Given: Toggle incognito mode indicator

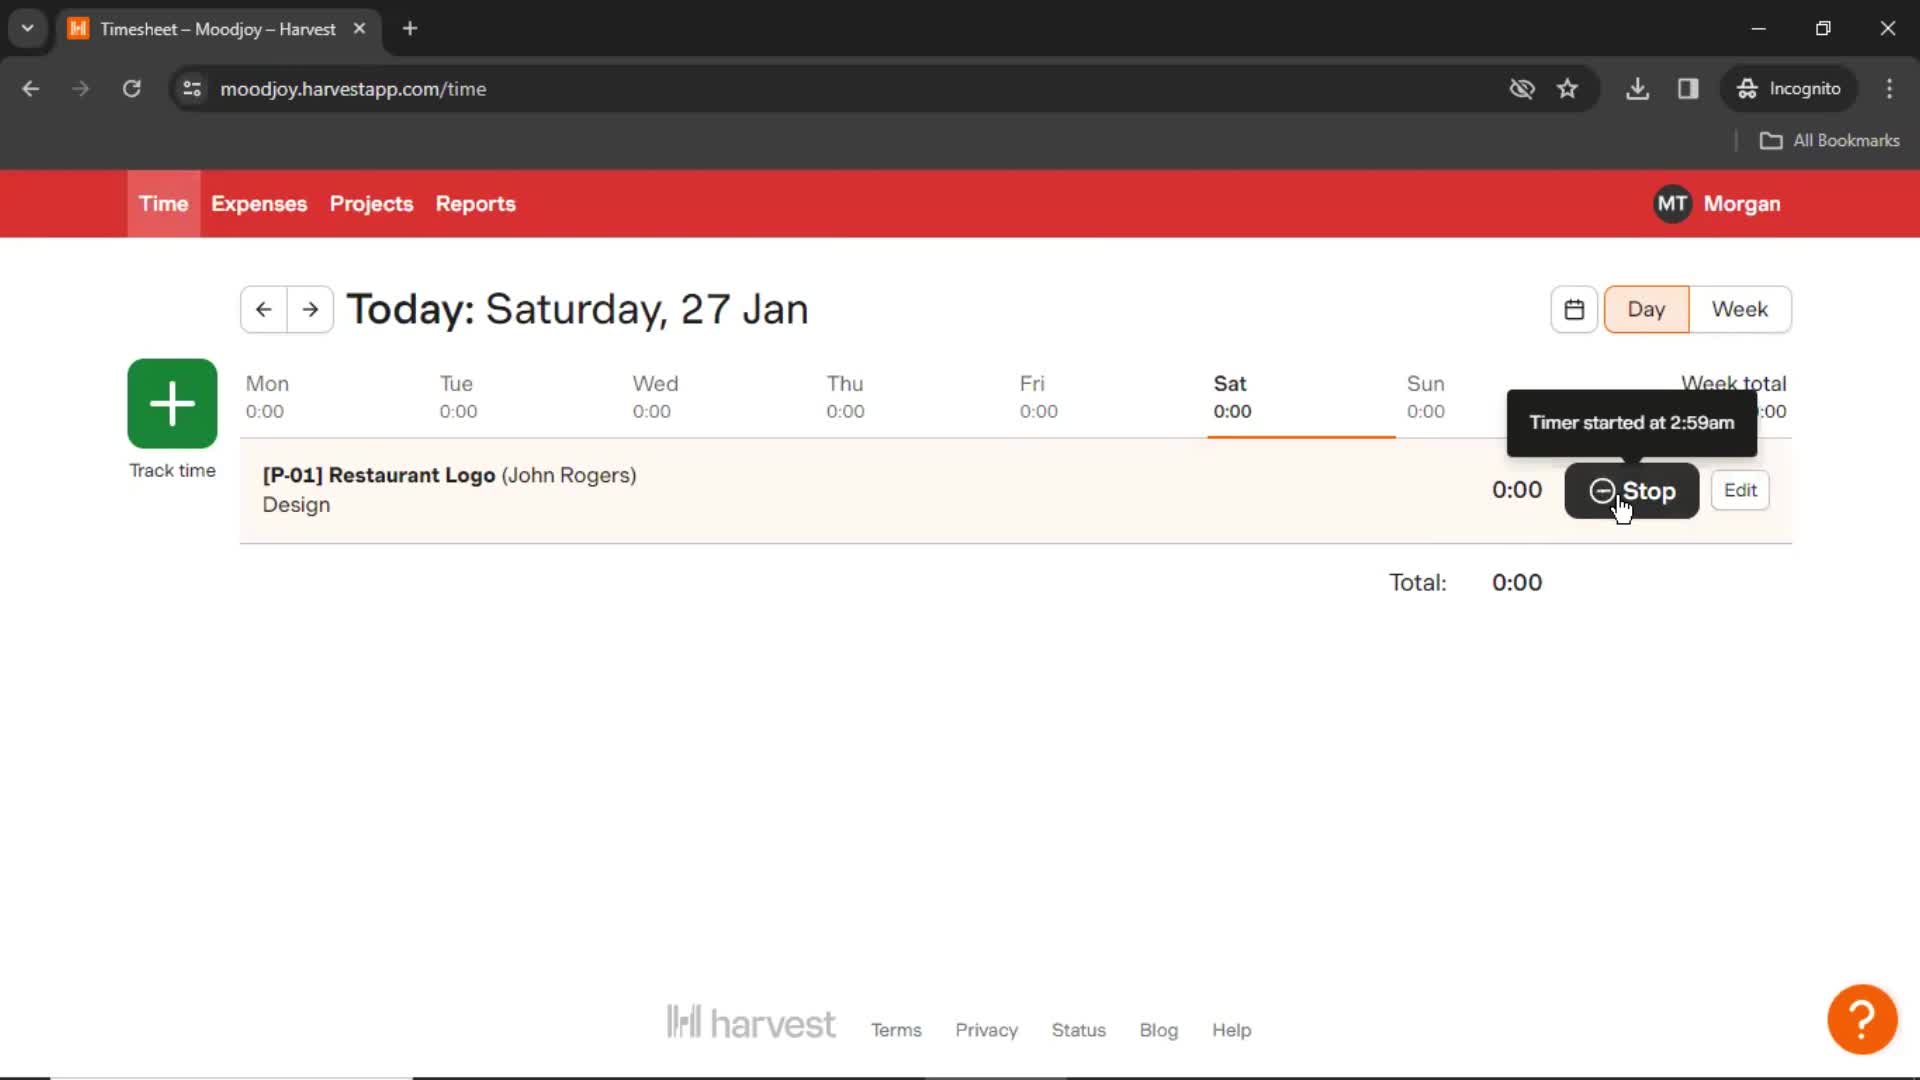Looking at the screenshot, I should 1788,88.
